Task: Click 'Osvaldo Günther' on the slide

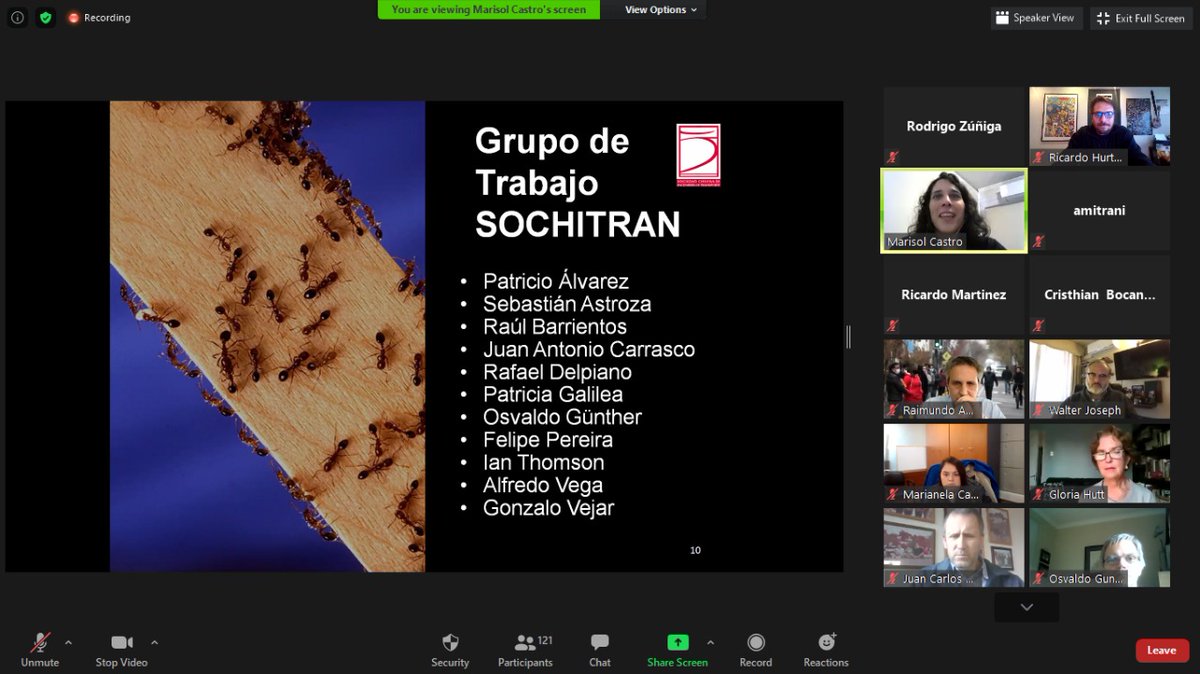Action: [x=562, y=417]
